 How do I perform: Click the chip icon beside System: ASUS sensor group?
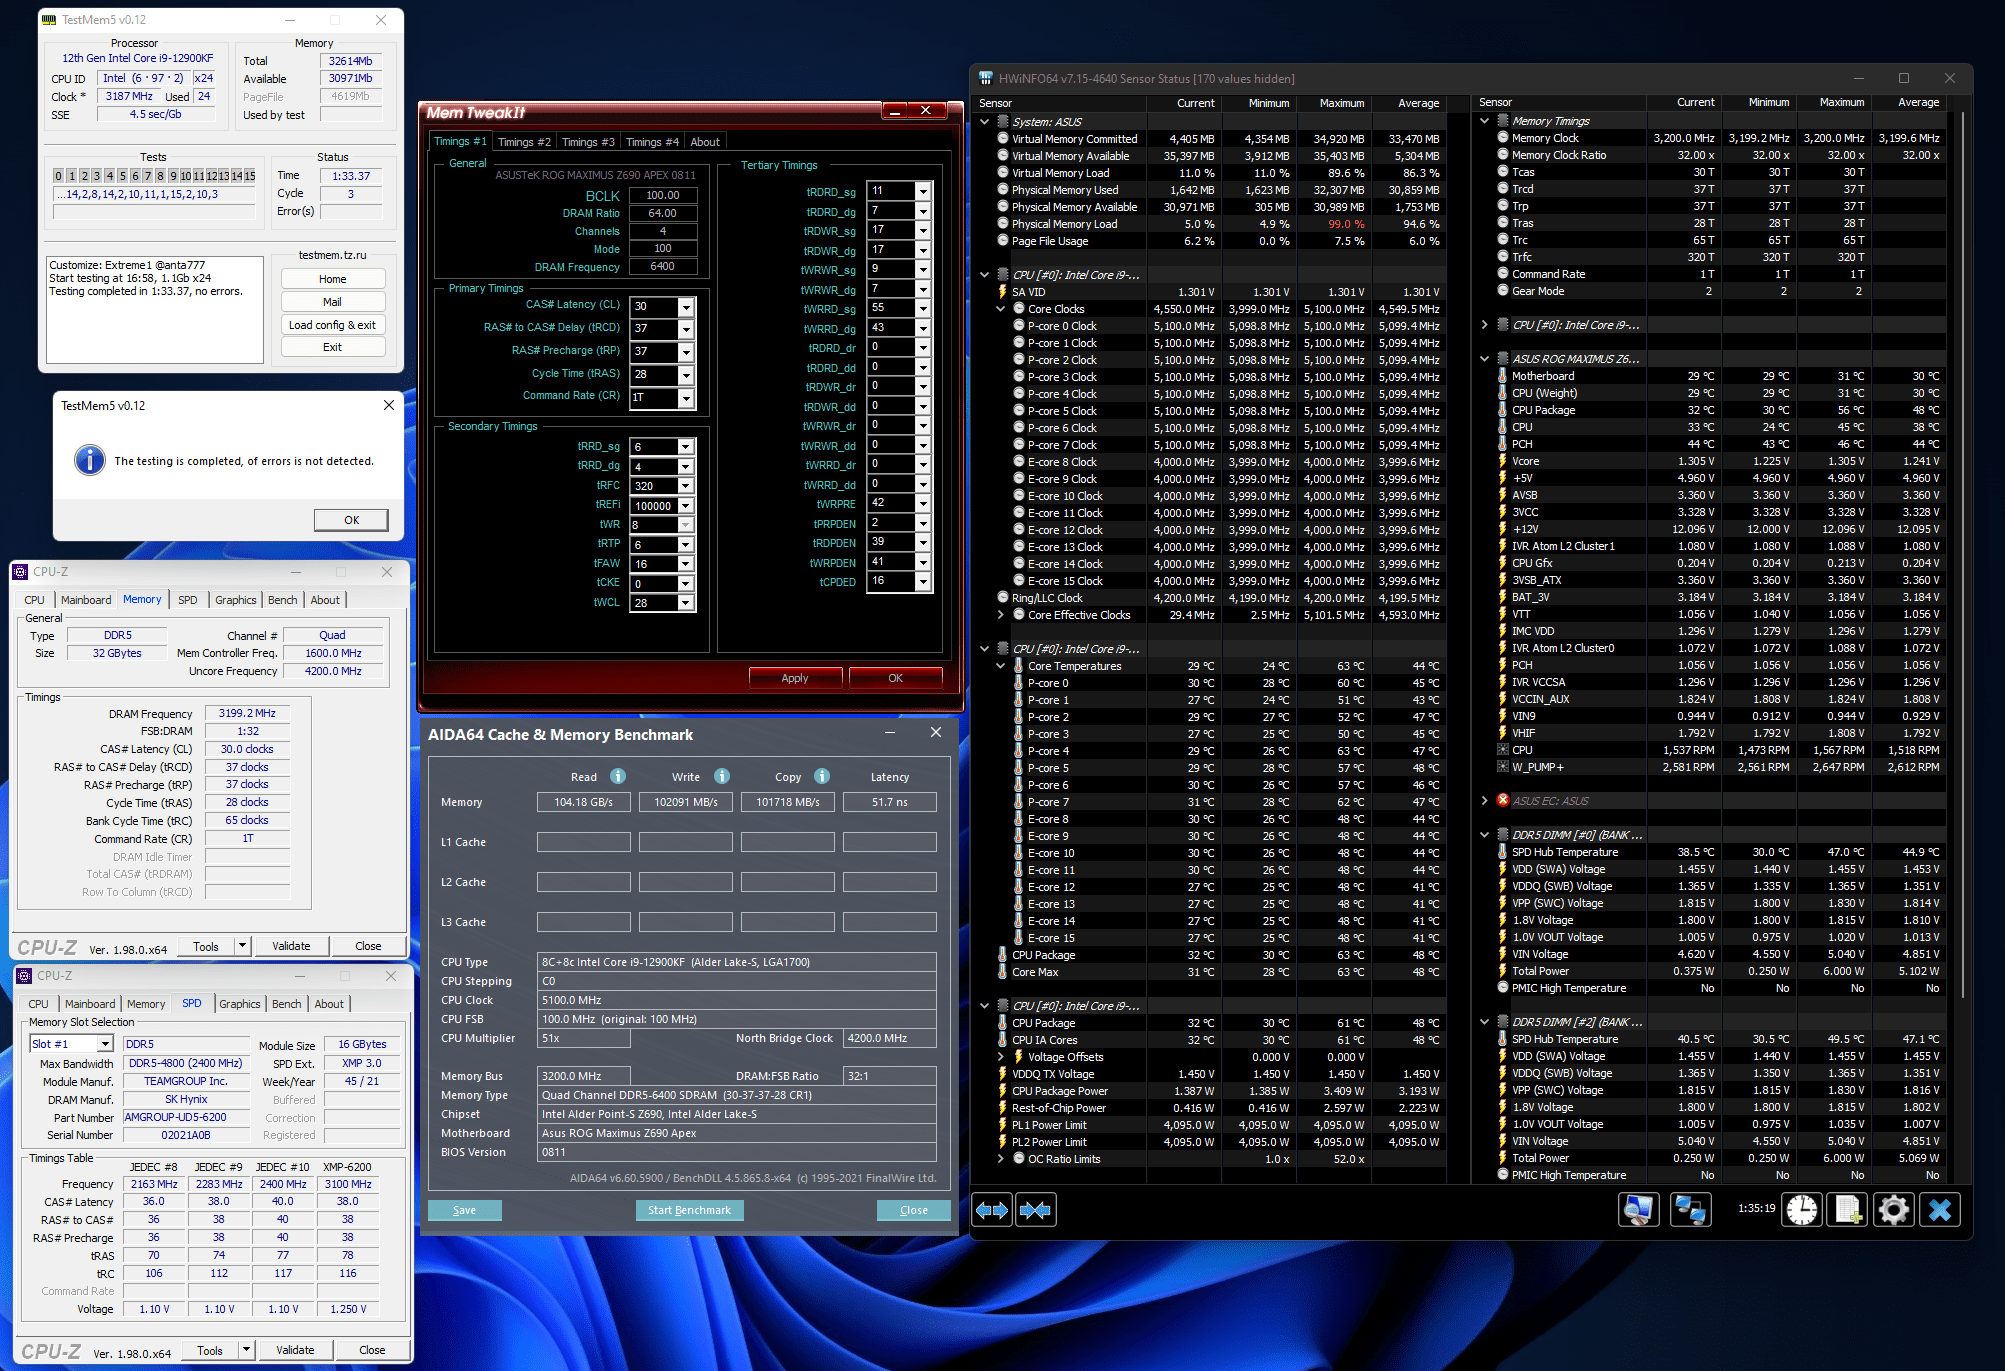pyautogui.click(x=1003, y=121)
